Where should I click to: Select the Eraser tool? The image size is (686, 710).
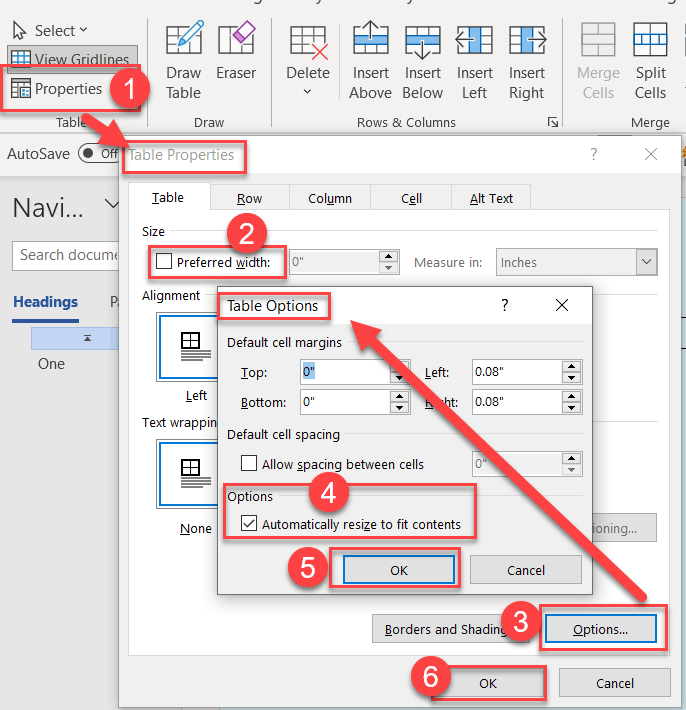coord(236,51)
